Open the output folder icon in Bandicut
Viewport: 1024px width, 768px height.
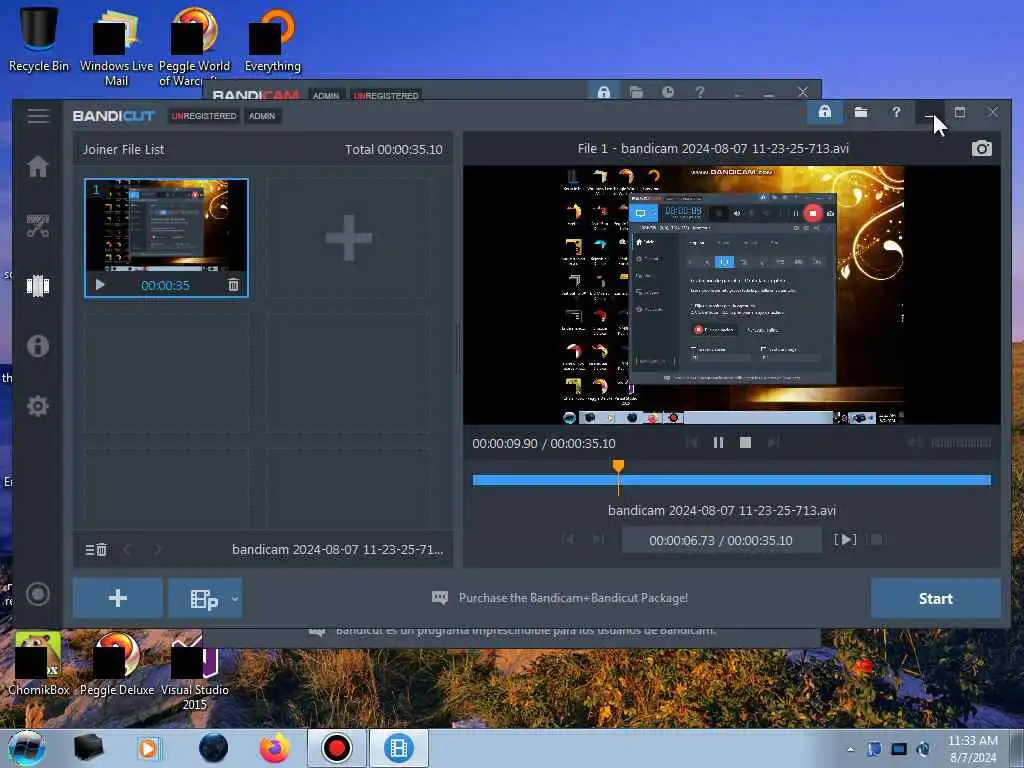[861, 112]
